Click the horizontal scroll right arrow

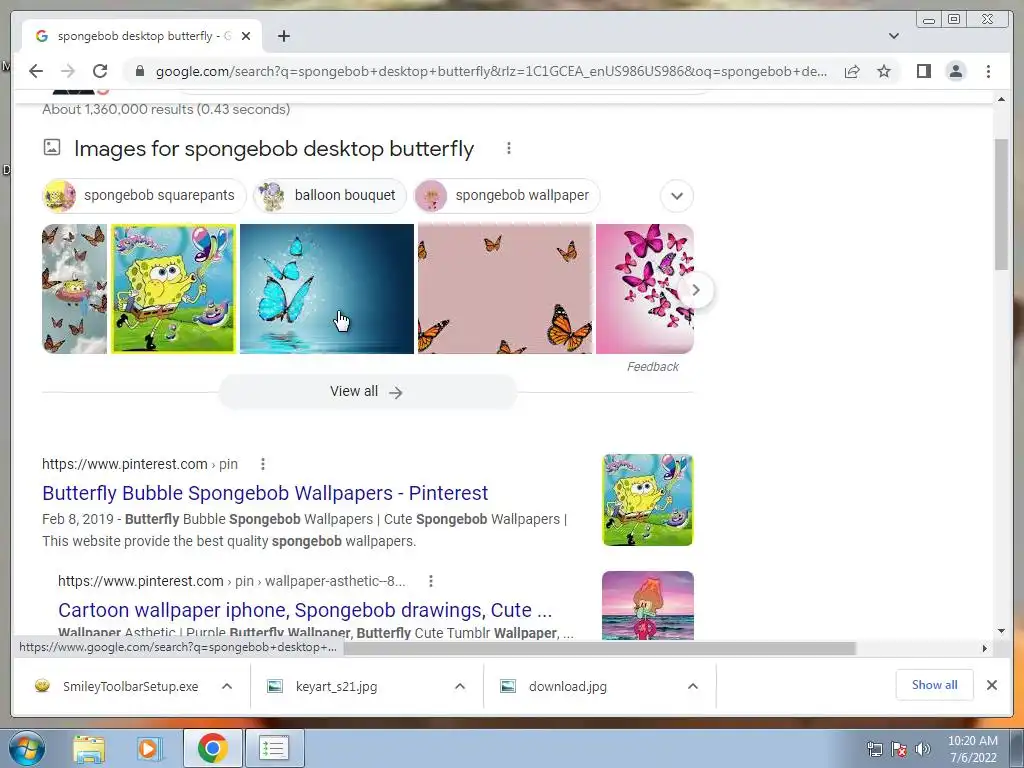[x=985, y=648]
